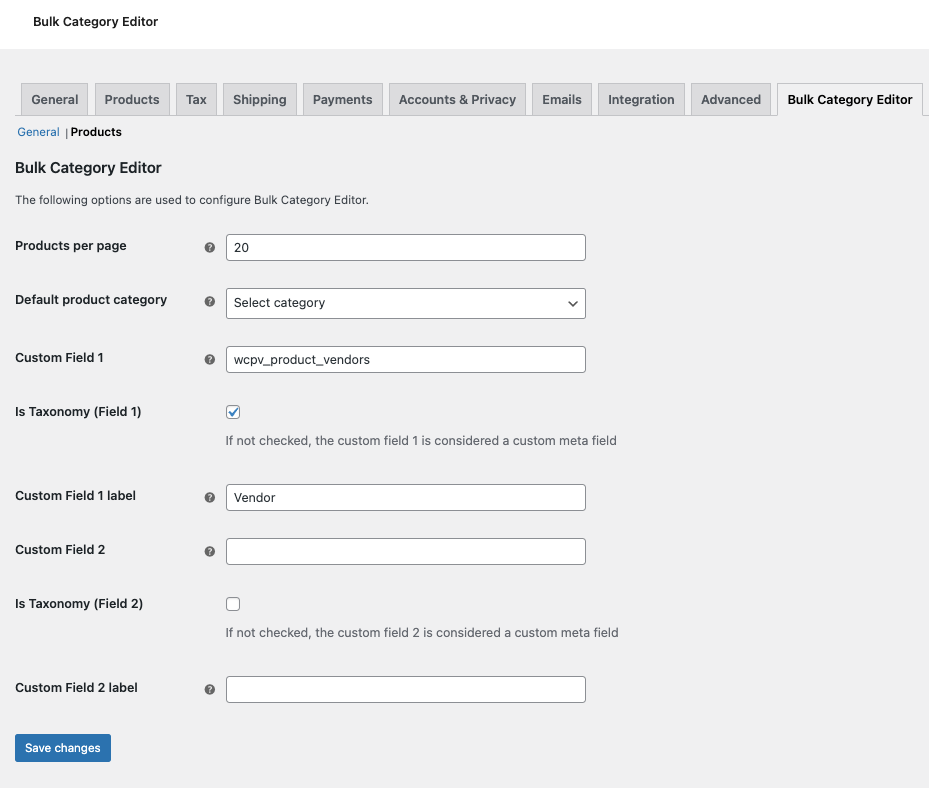Viewport: 929px width, 788px height.
Task: Click the Products section link
Action: pos(95,131)
